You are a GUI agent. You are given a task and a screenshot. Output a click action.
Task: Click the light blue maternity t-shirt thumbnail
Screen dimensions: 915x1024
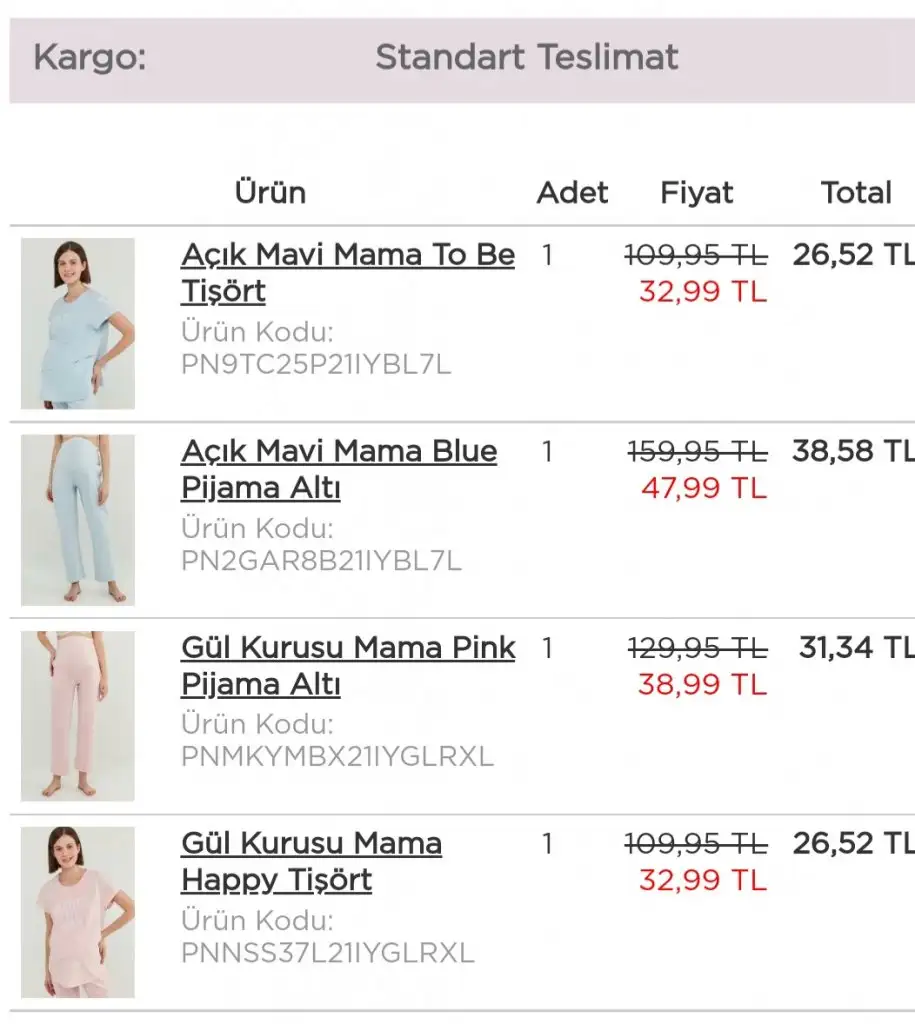point(78,323)
